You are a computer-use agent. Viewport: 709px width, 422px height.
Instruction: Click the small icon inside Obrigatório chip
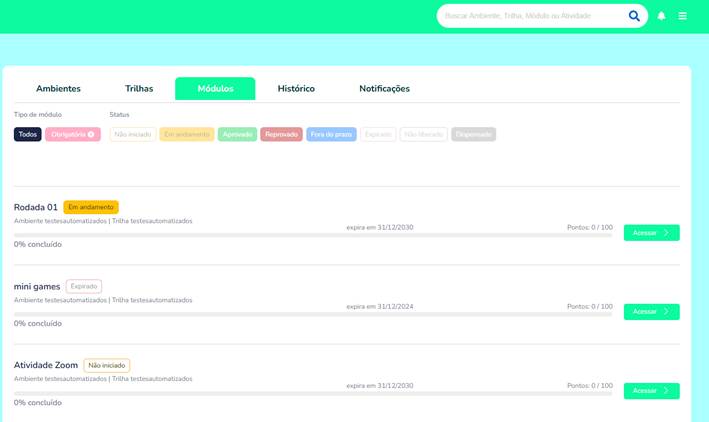pos(91,134)
